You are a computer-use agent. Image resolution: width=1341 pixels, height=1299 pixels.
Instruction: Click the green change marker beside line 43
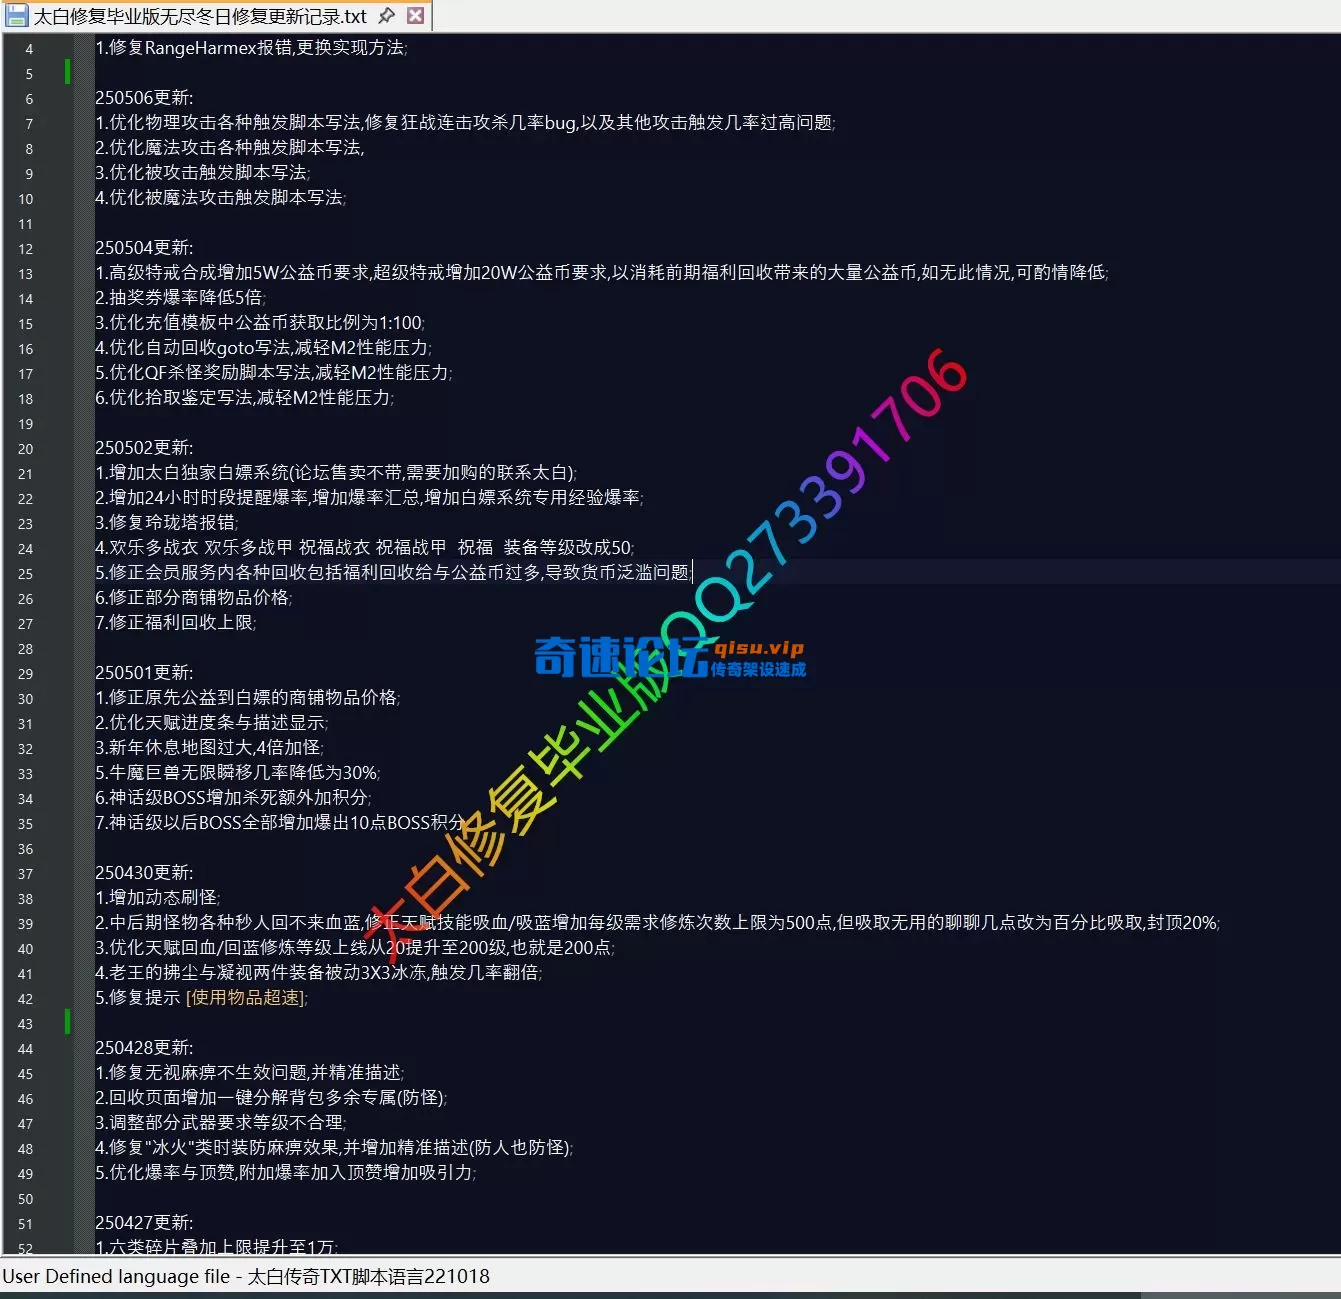(66, 1023)
